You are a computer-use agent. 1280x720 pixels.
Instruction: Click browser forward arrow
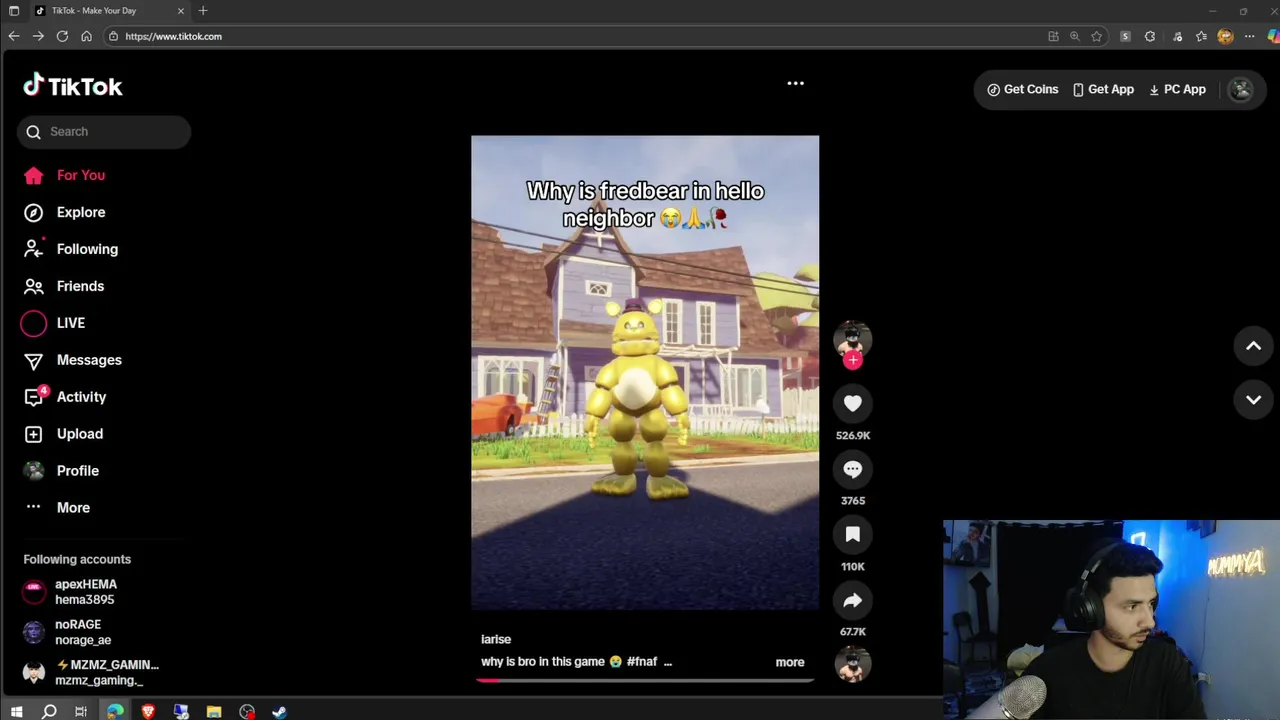coord(38,36)
